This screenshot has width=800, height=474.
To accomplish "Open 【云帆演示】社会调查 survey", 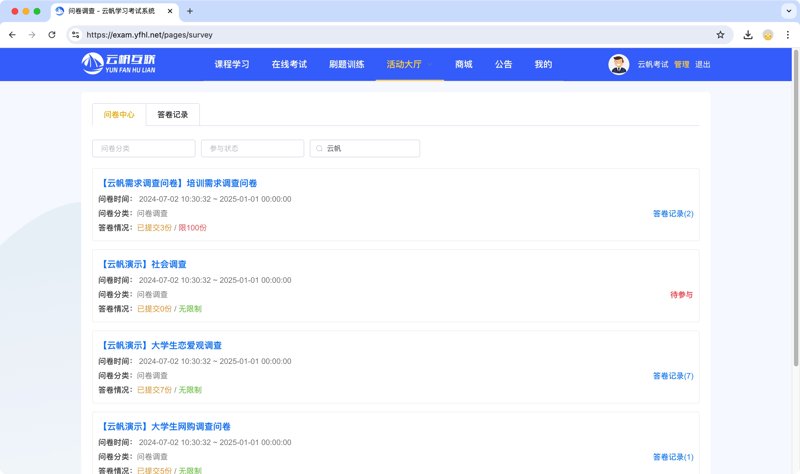I will point(142,264).
